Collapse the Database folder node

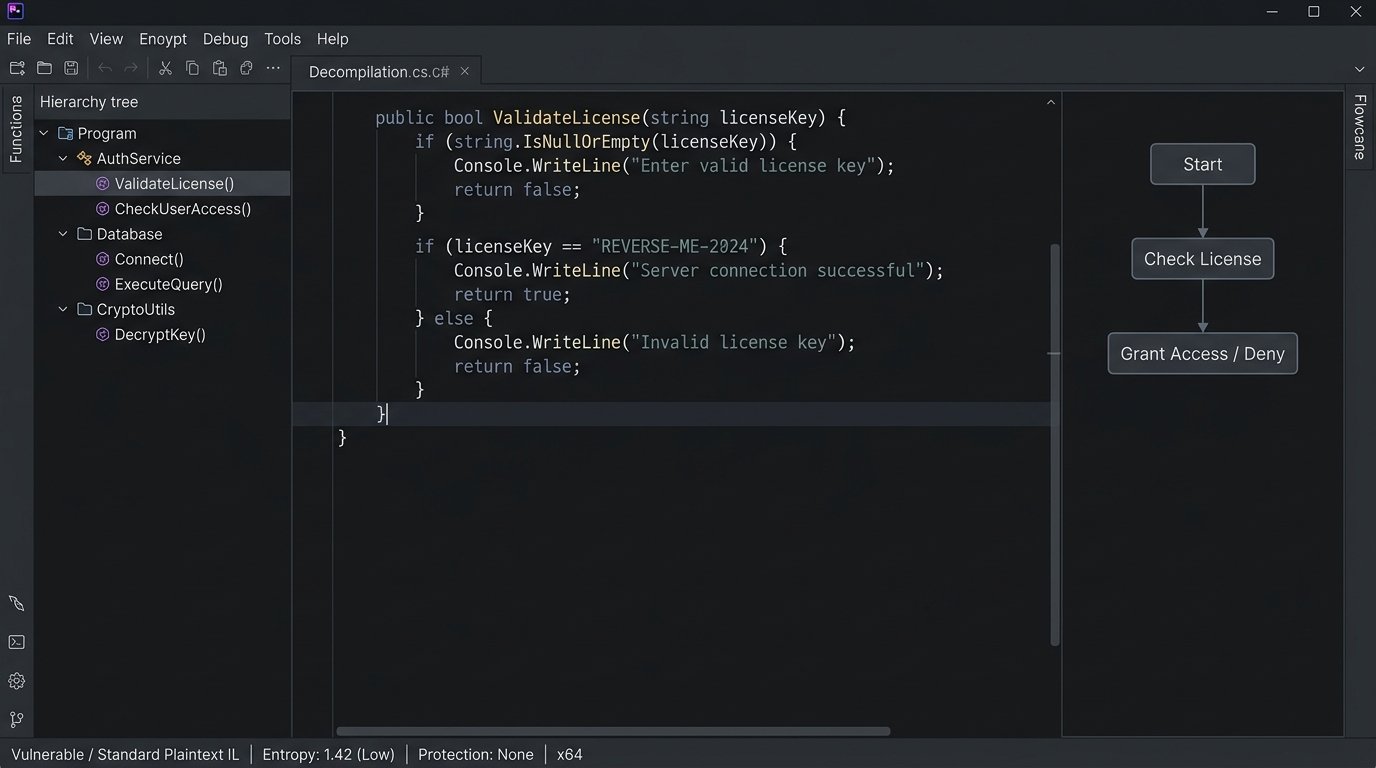63,234
